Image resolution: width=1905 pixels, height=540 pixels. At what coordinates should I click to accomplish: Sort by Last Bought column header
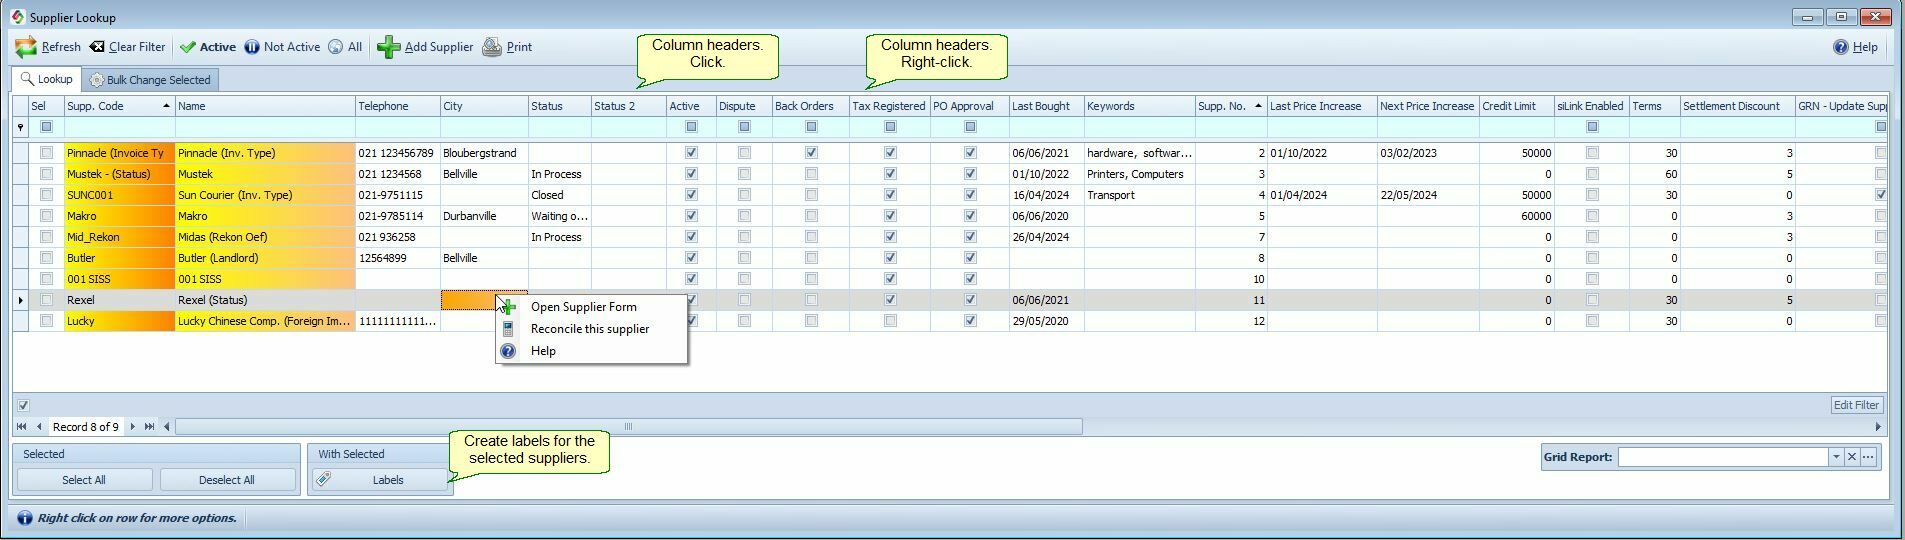click(1046, 106)
